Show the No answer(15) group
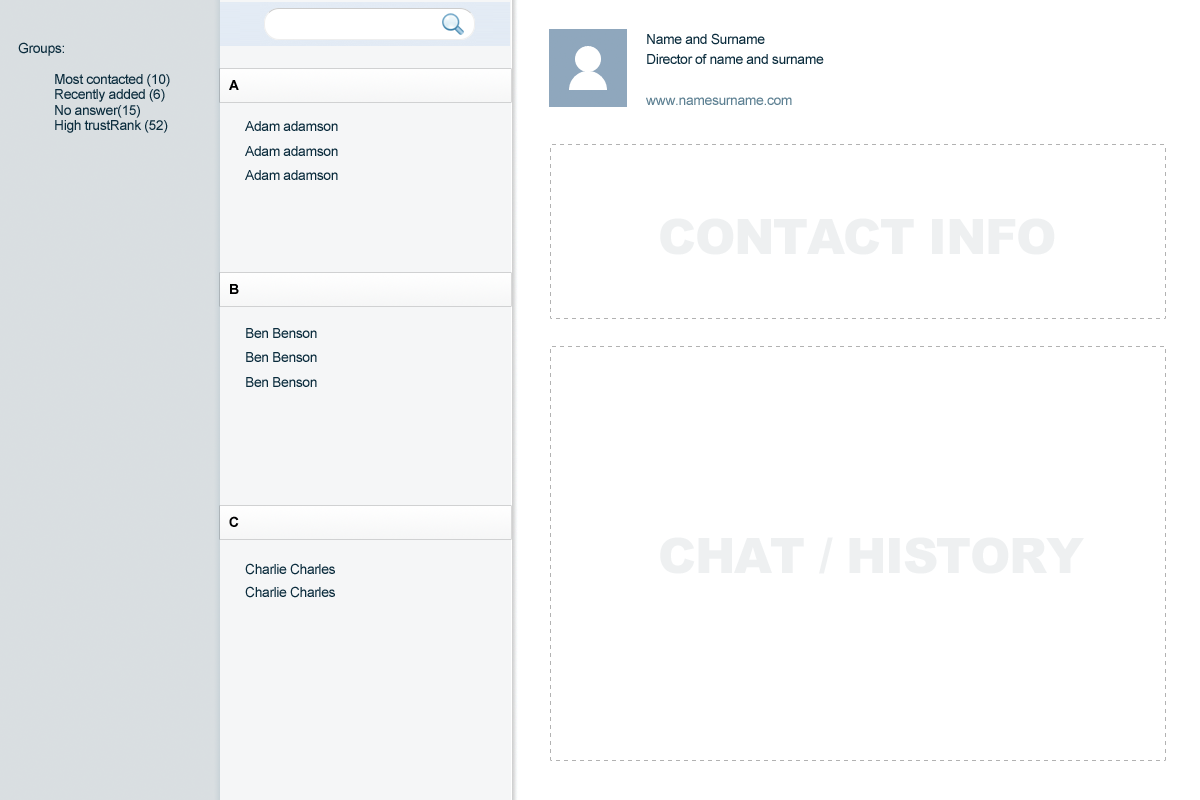The image size is (1200, 800). click(97, 110)
